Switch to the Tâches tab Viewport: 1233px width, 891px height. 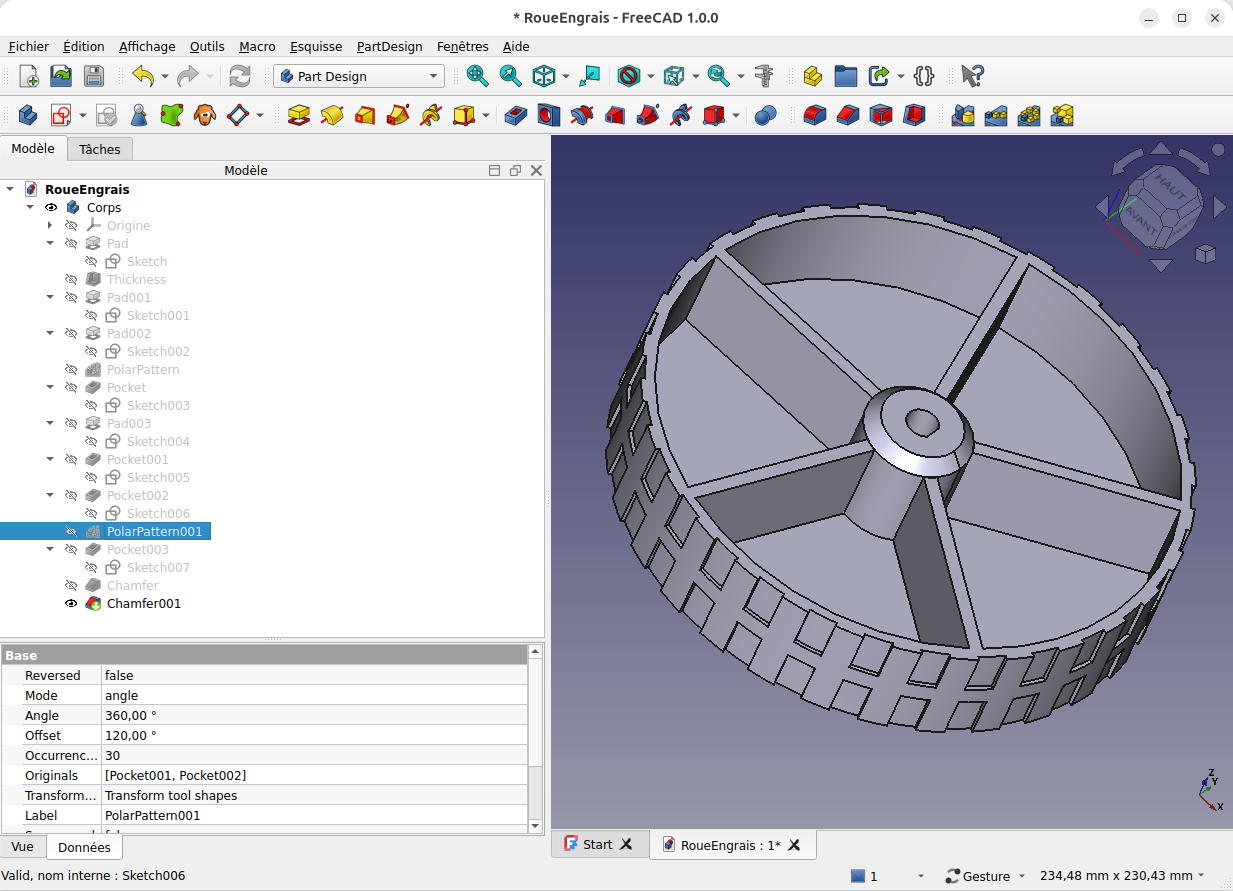(100, 149)
